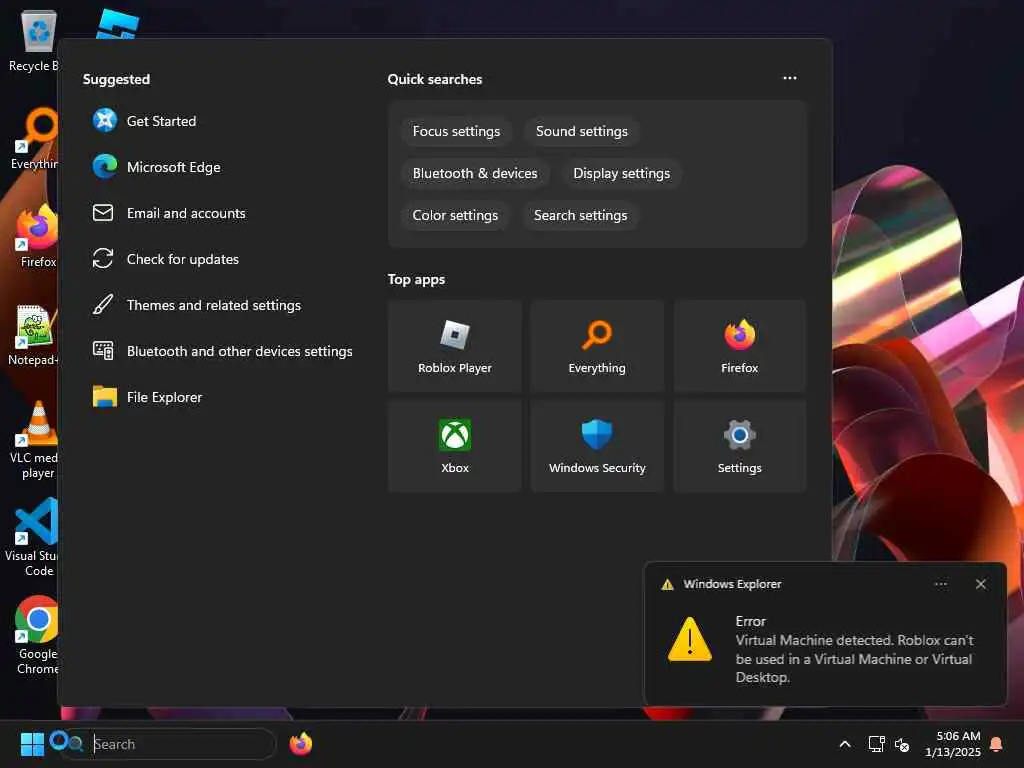The height and width of the screenshot is (768, 1024).
Task: Open Windows Security tile
Action: click(x=597, y=446)
